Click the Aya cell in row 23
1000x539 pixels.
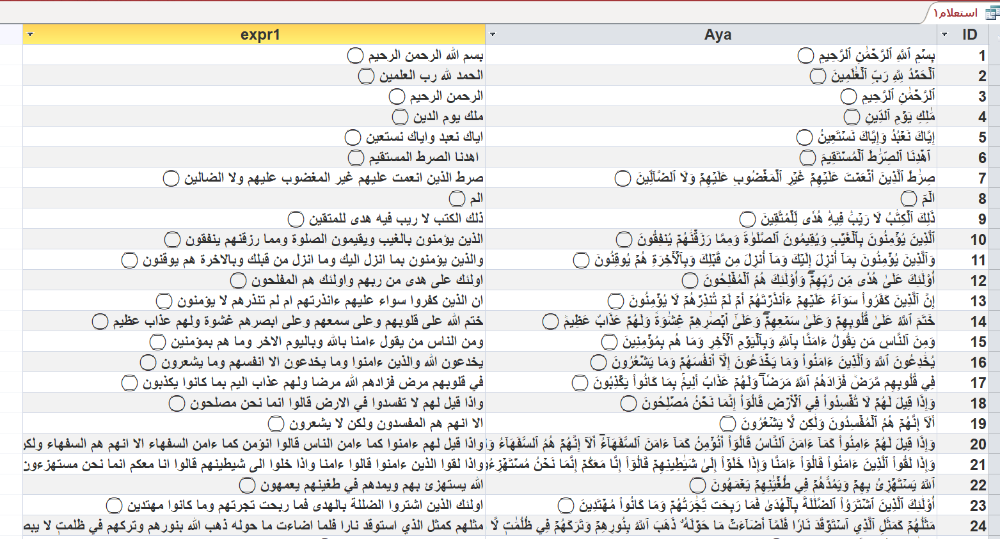click(711, 505)
